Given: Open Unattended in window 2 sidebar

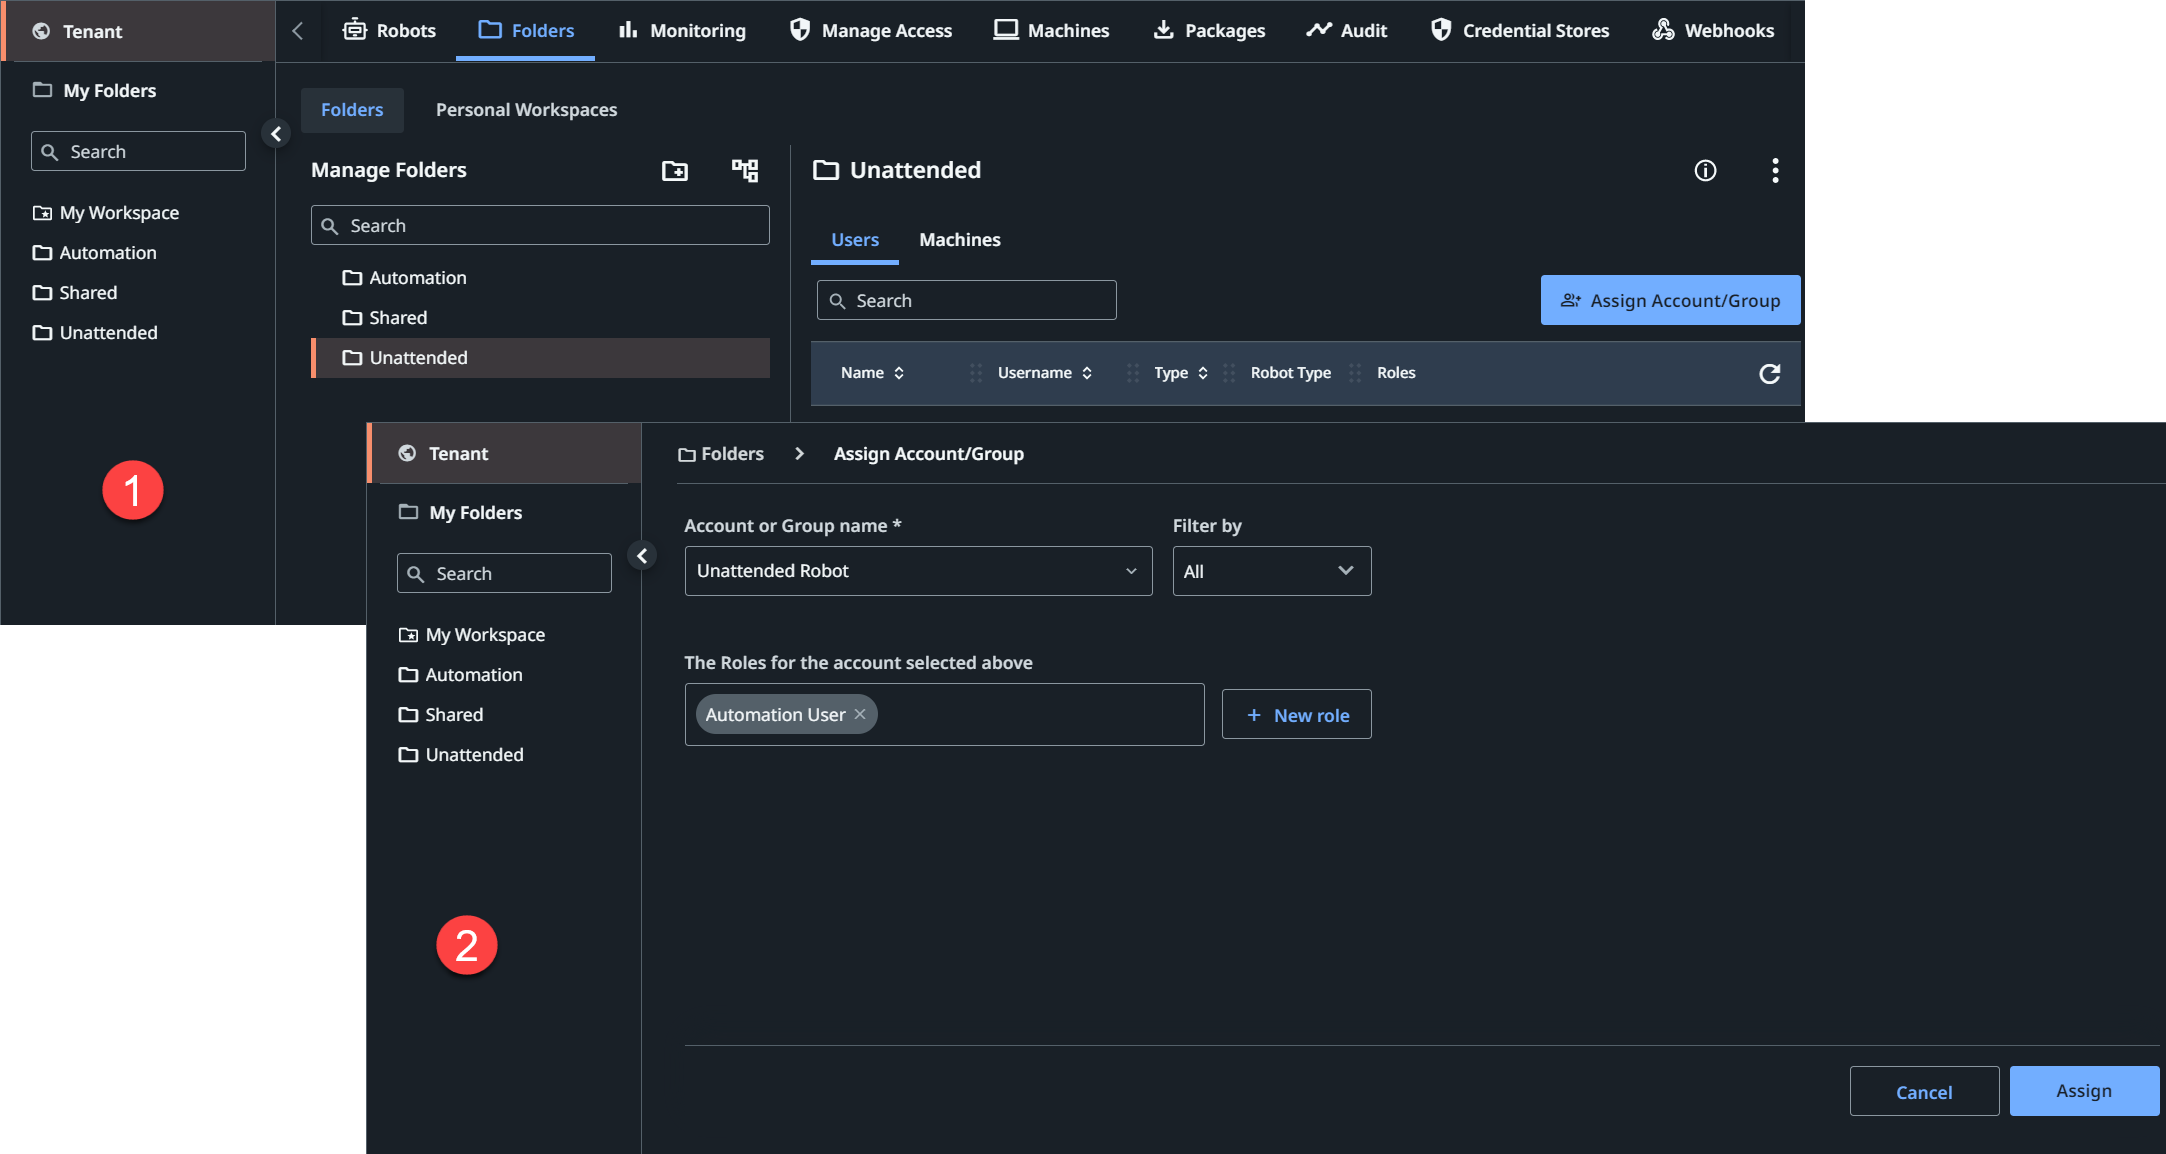Looking at the screenshot, I should [x=461, y=755].
